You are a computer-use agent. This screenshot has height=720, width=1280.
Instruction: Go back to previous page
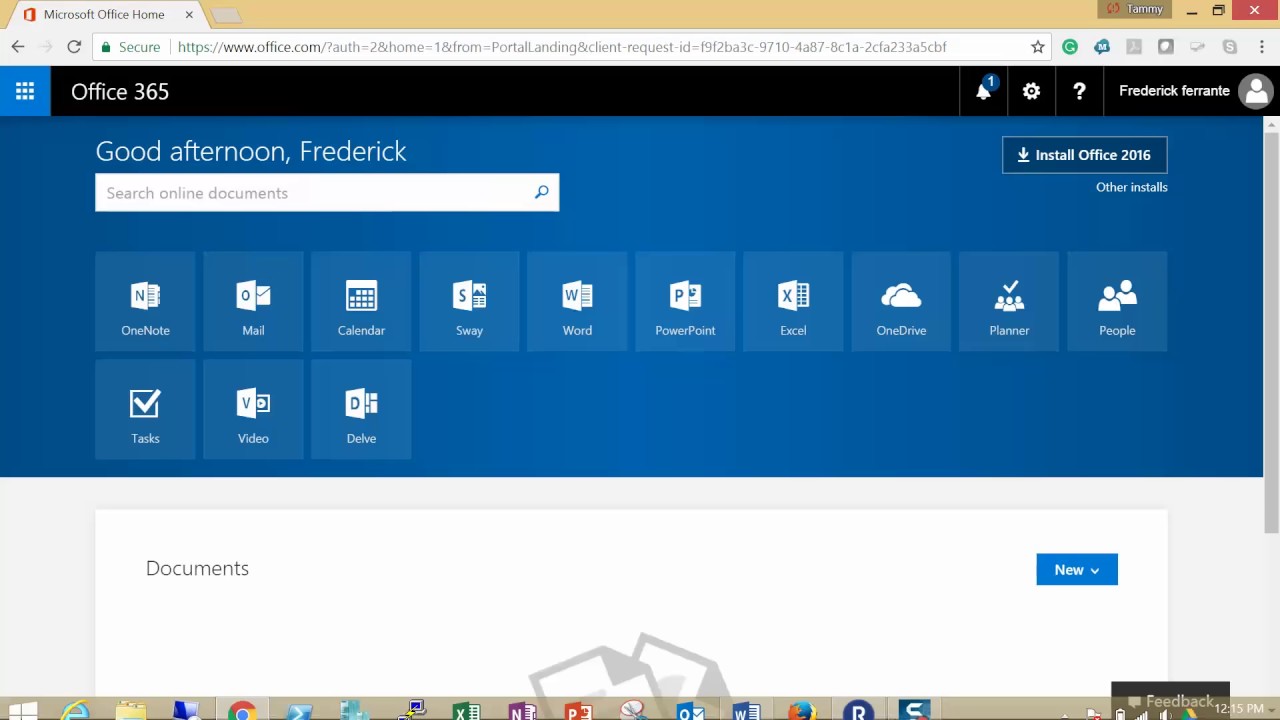pyautogui.click(x=18, y=47)
